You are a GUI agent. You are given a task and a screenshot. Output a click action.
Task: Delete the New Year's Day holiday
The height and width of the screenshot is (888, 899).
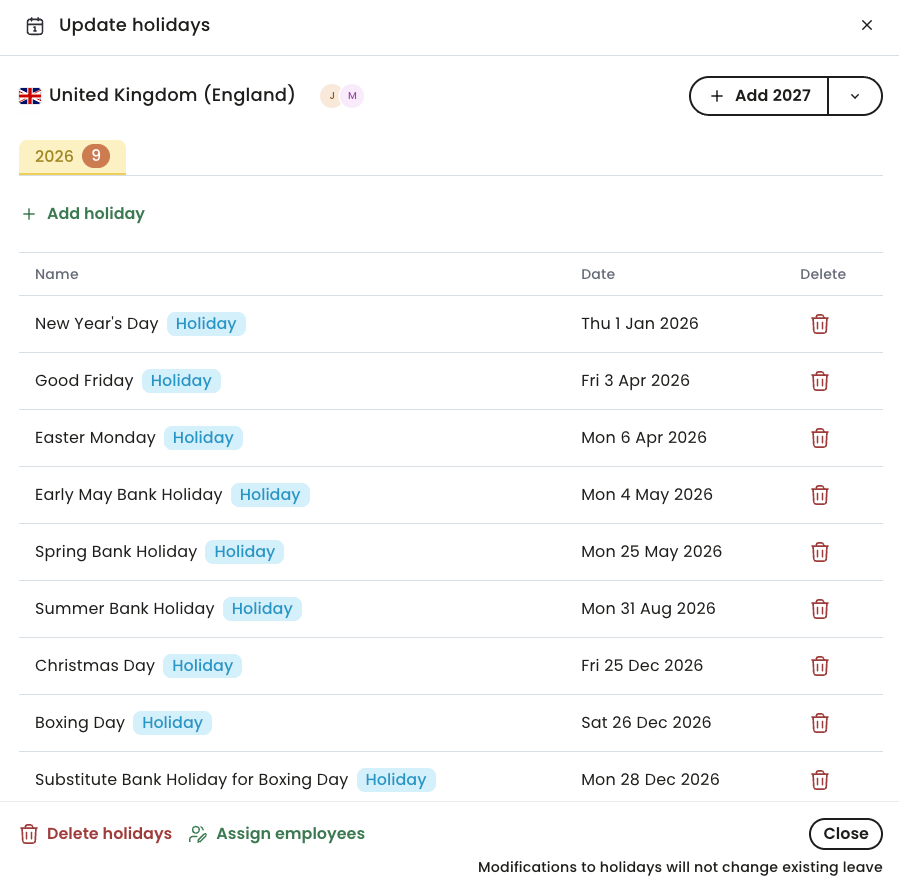[820, 324]
